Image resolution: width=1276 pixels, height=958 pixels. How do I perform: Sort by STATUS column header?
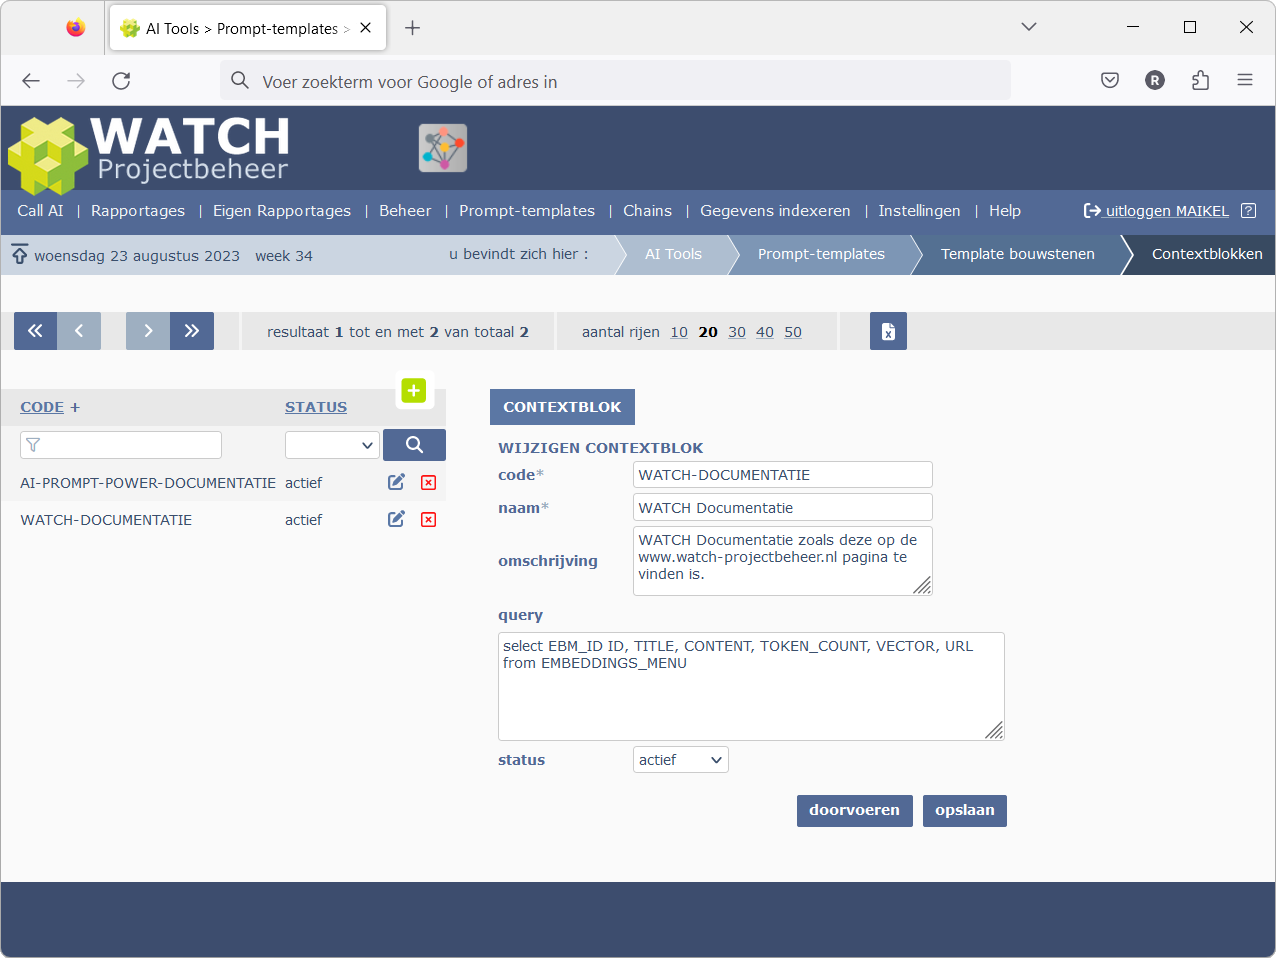(x=316, y=407)
